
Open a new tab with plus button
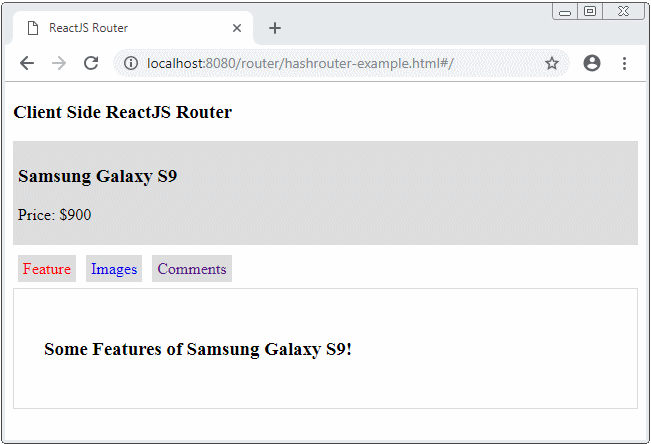pos(275,28)
